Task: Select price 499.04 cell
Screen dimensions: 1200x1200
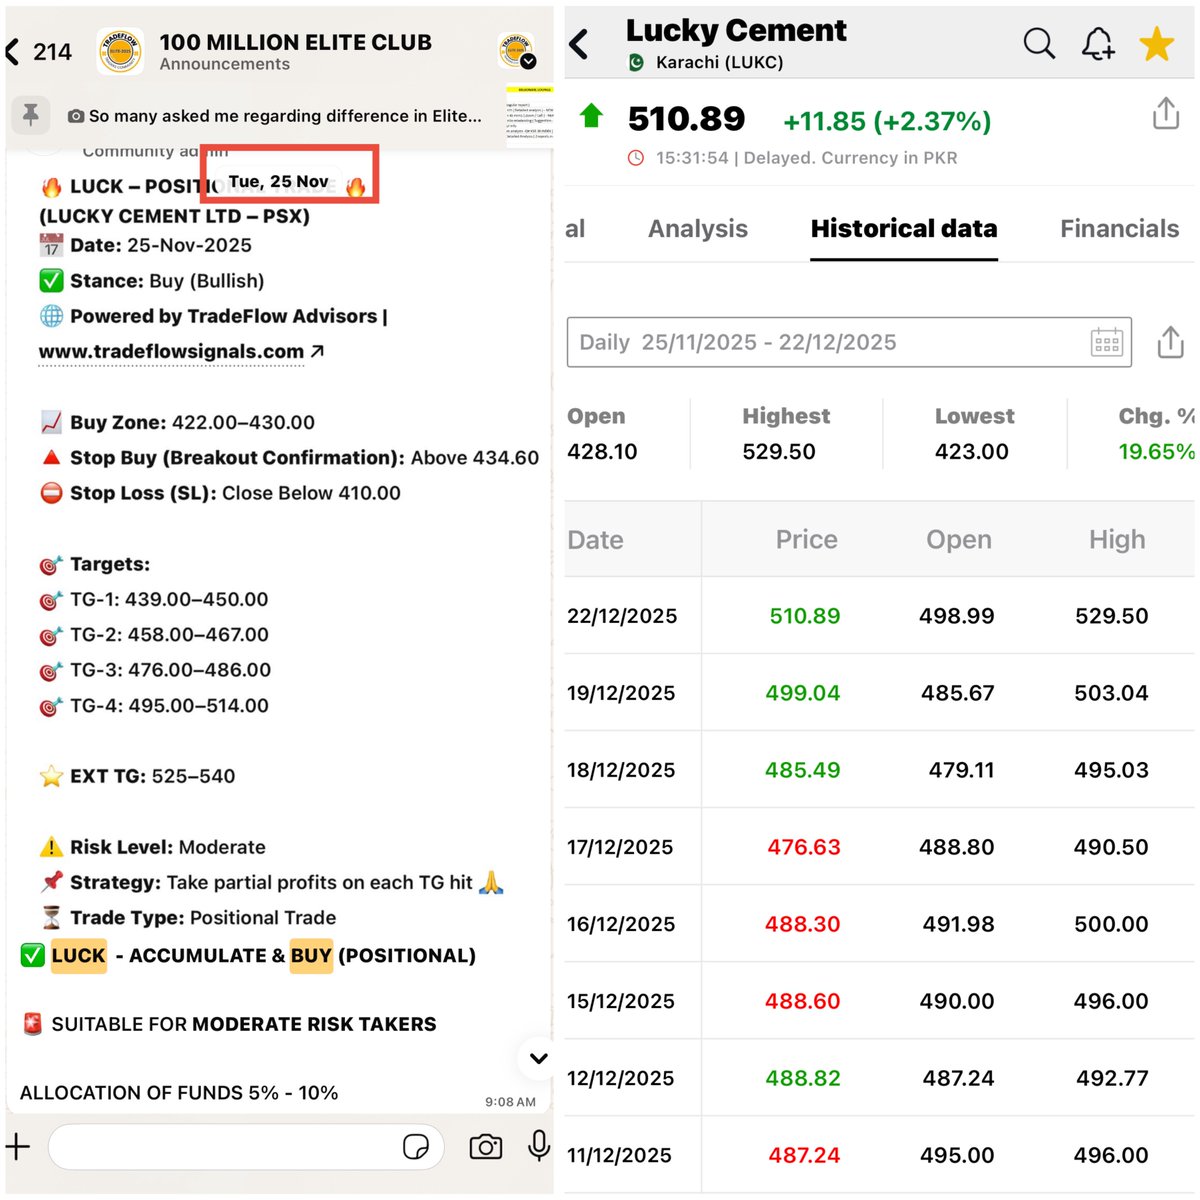Action: [803, 693]
